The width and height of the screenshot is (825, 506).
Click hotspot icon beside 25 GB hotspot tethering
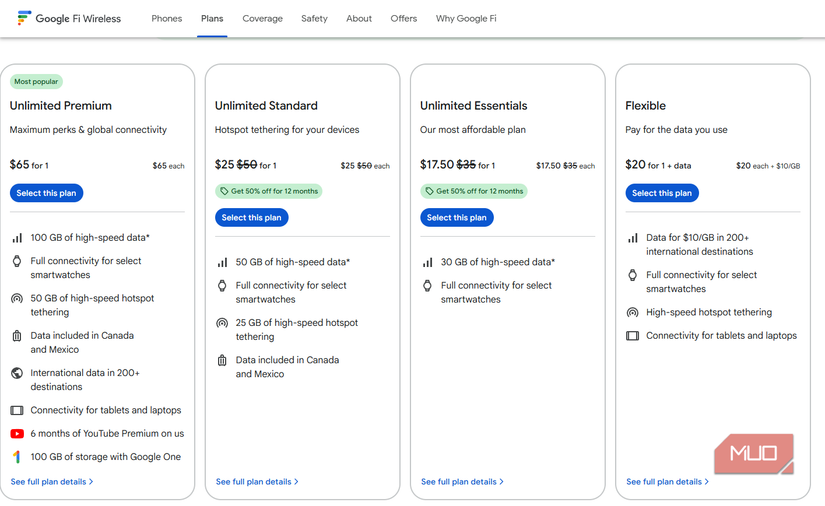pos(222,323)
